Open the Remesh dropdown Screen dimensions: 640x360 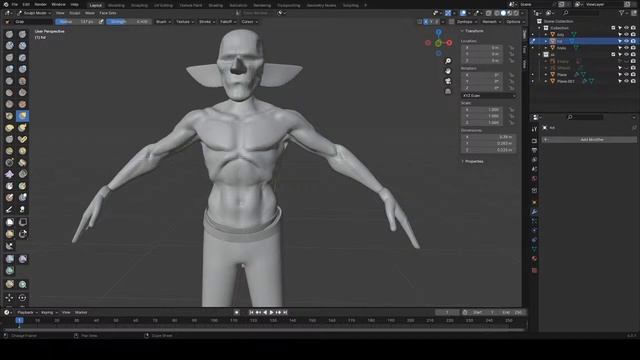click(492, 22)
